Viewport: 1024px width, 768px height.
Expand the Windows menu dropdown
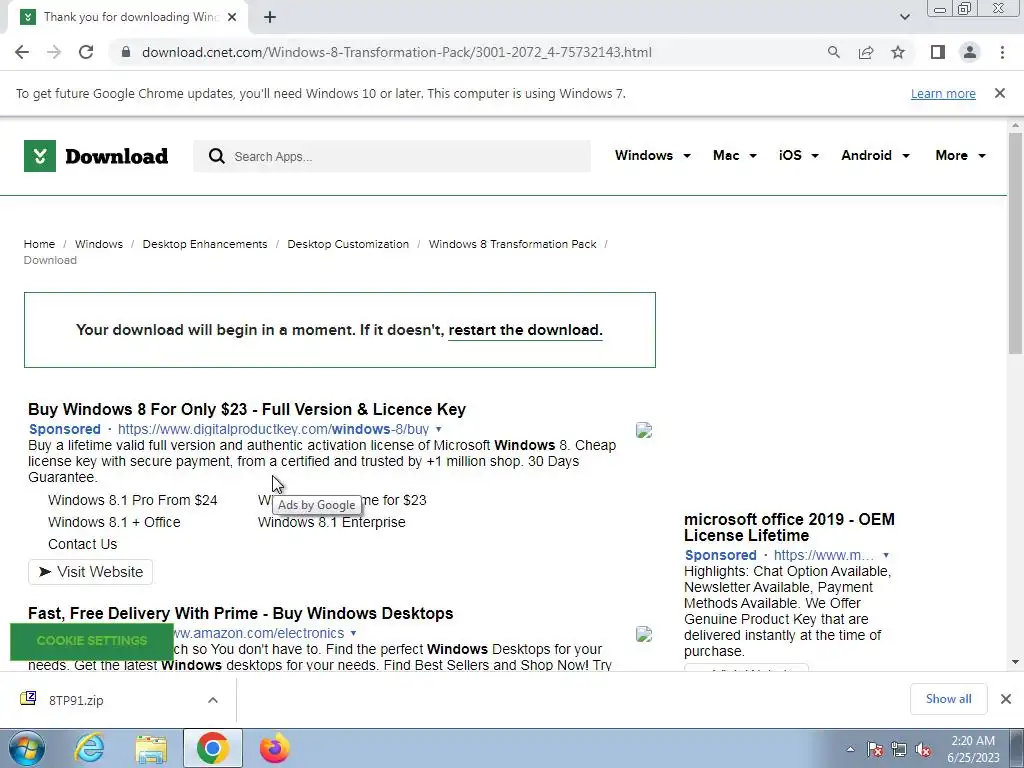(652, 155)
